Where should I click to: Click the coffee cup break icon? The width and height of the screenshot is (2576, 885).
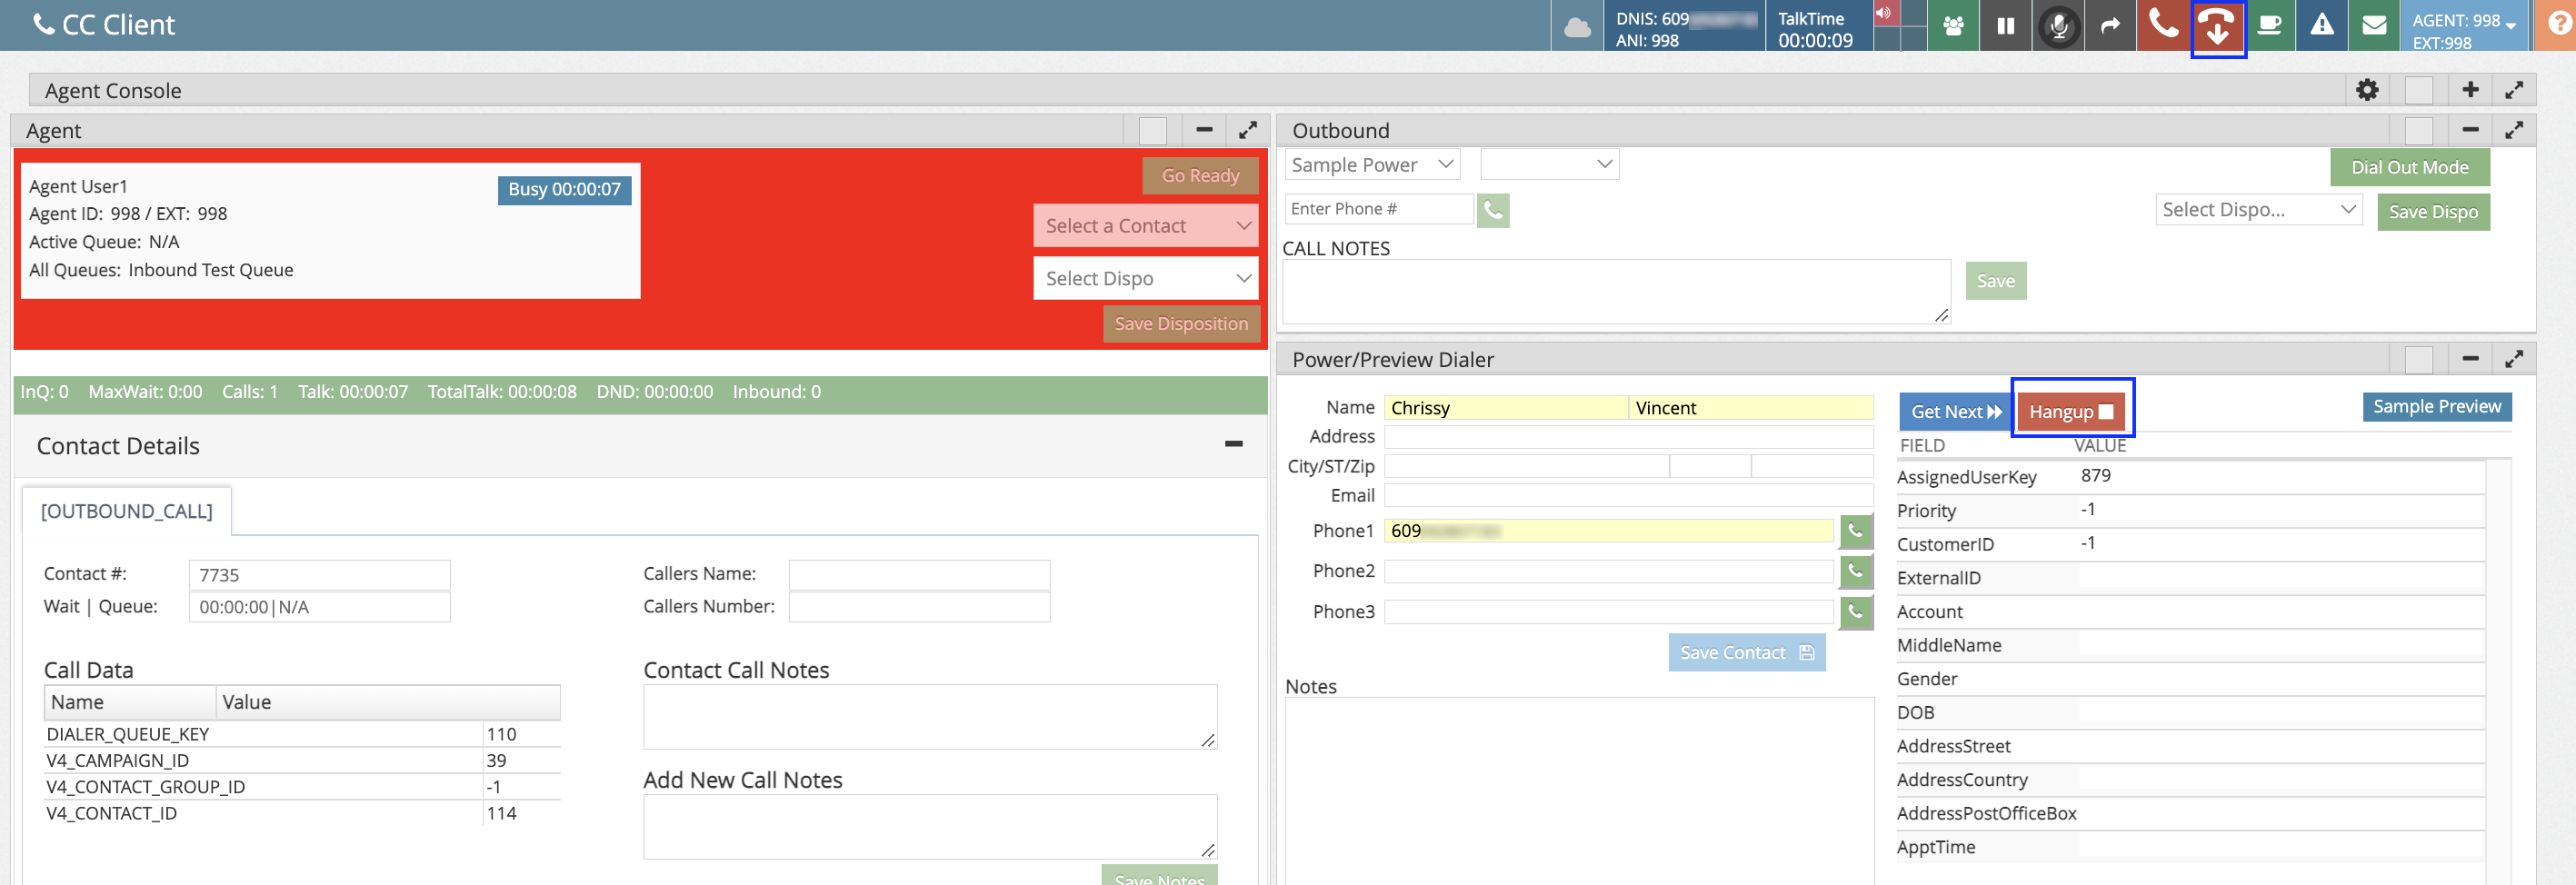2269,26
